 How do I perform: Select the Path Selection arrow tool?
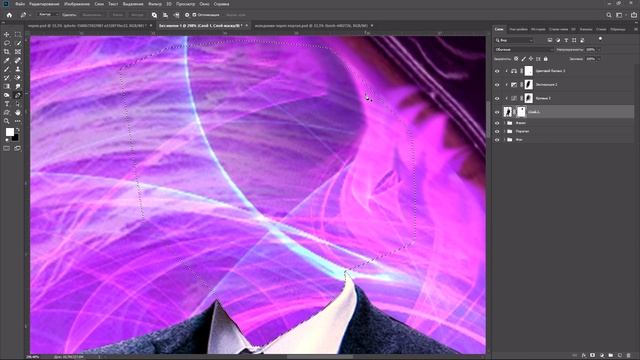(18, 104)
